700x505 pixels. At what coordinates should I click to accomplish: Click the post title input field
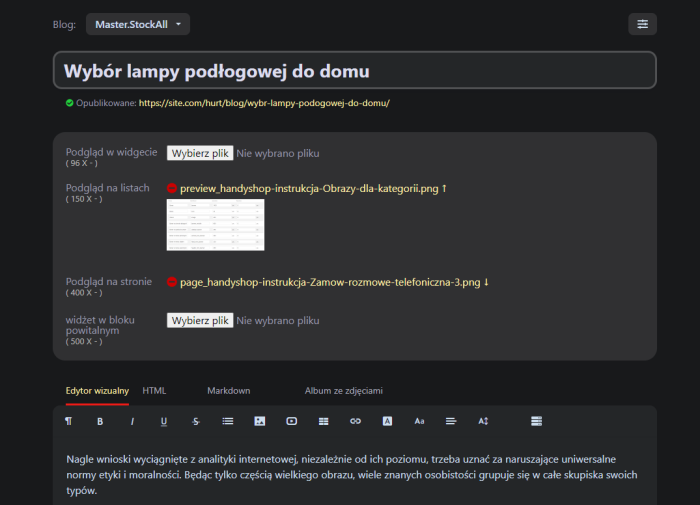(354, 71)
